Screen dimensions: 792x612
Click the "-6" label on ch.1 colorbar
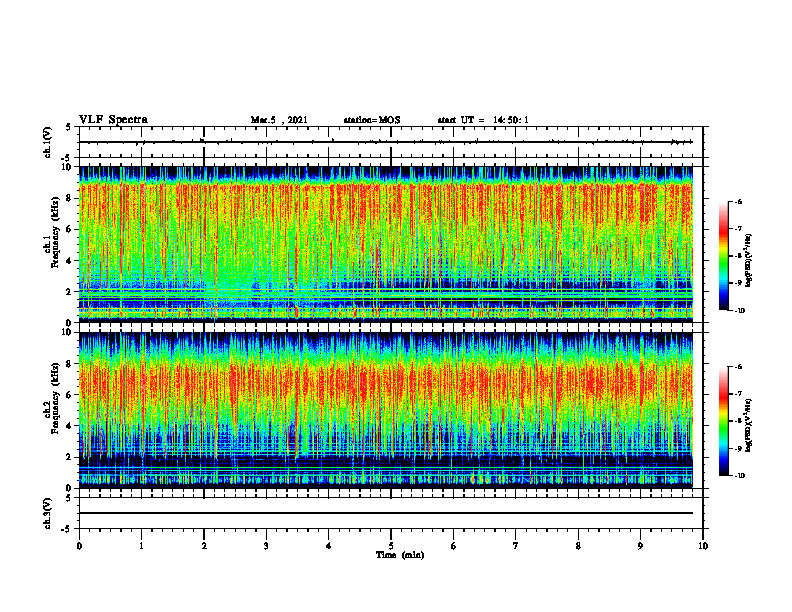(x=738, y=201)
